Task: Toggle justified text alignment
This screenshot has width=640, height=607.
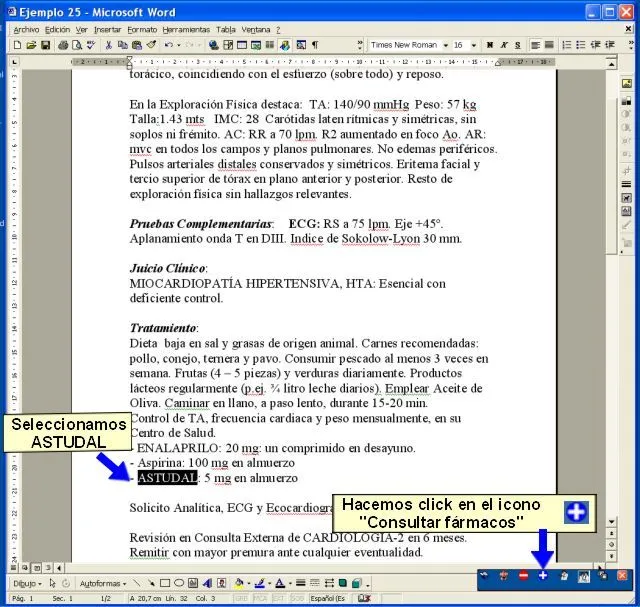Action: pyautogui.click(x=549, y=45)
